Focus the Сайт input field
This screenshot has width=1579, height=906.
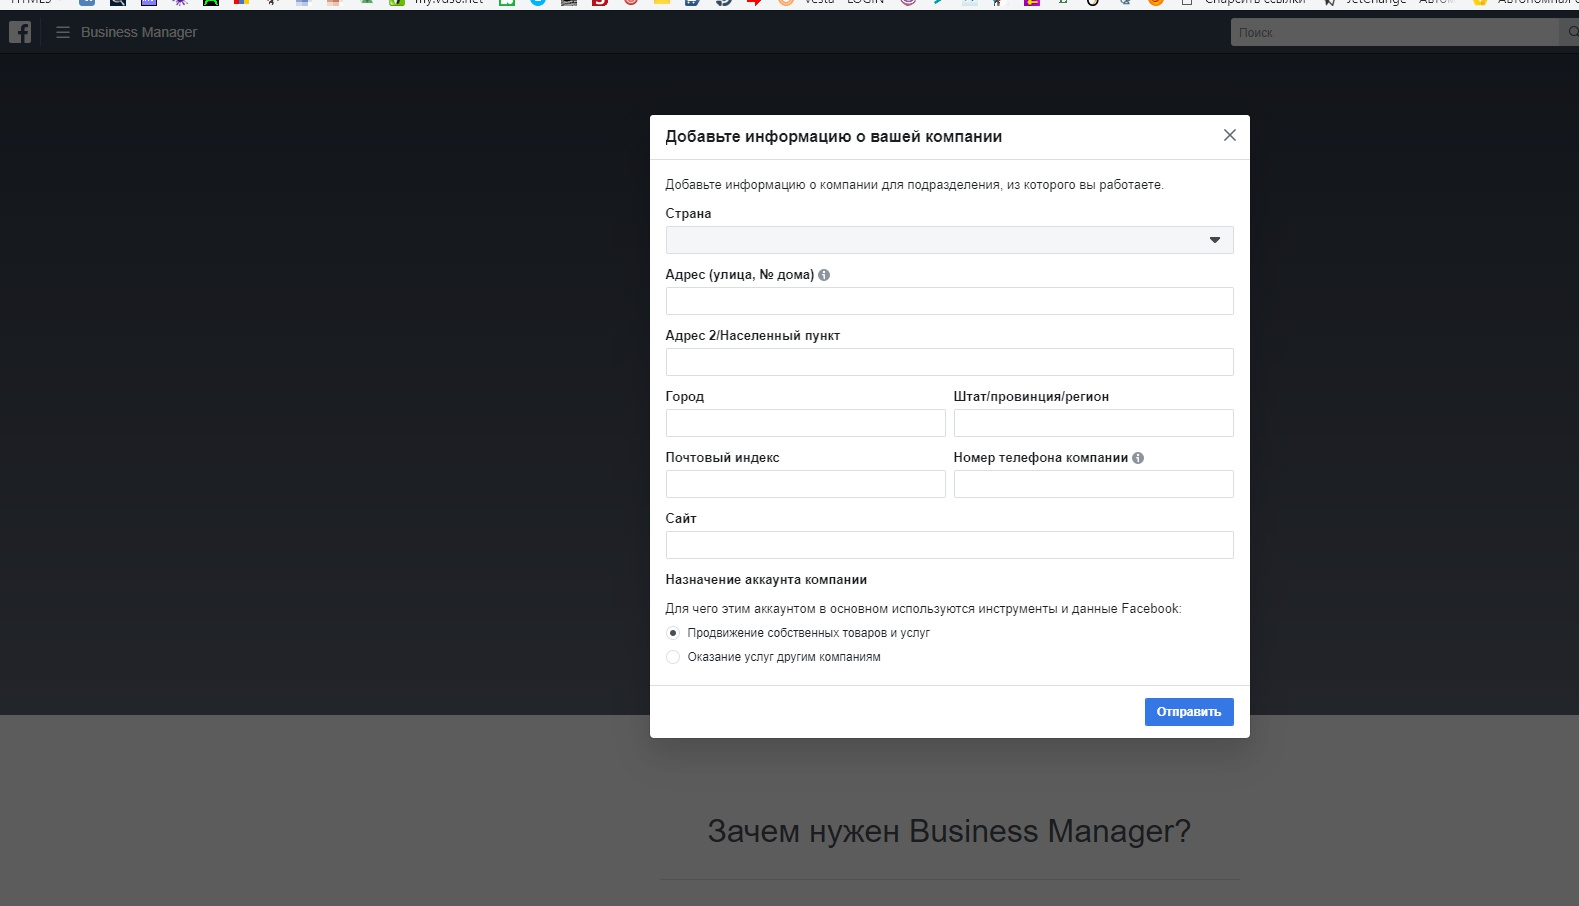coord(949,545)
